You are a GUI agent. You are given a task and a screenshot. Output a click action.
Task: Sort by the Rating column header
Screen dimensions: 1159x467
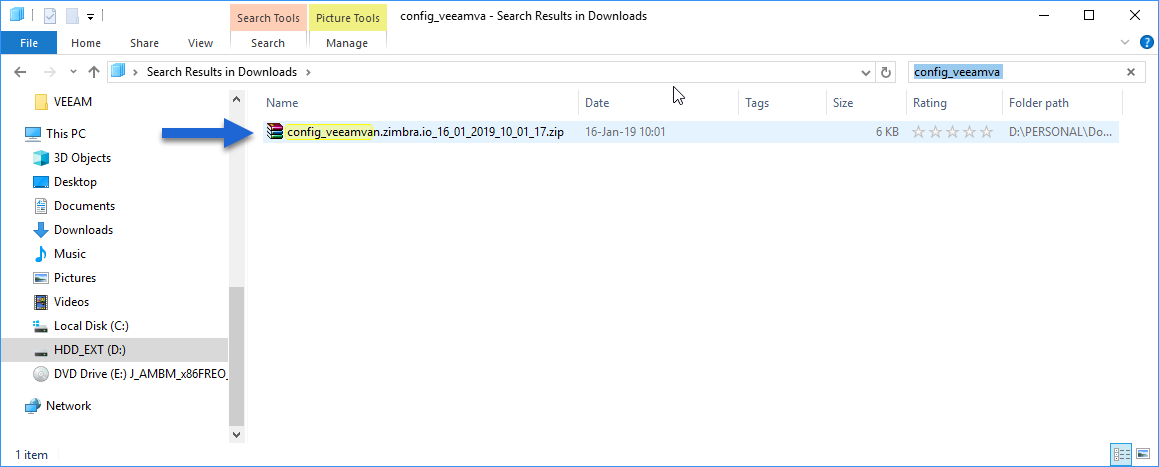954,103
